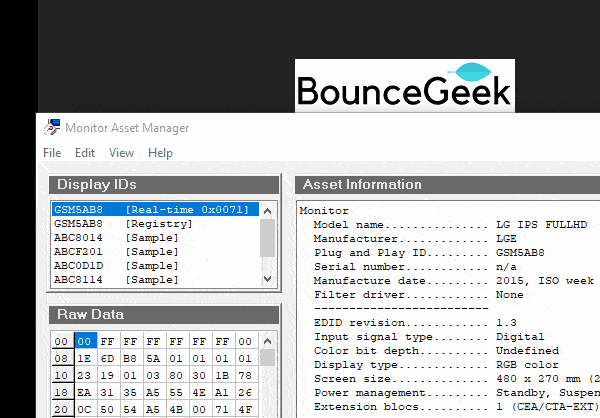Viewport: 600px width, 418px height.
Task: Click Raw Data row header 08
Action: click(x=62, y=358)
